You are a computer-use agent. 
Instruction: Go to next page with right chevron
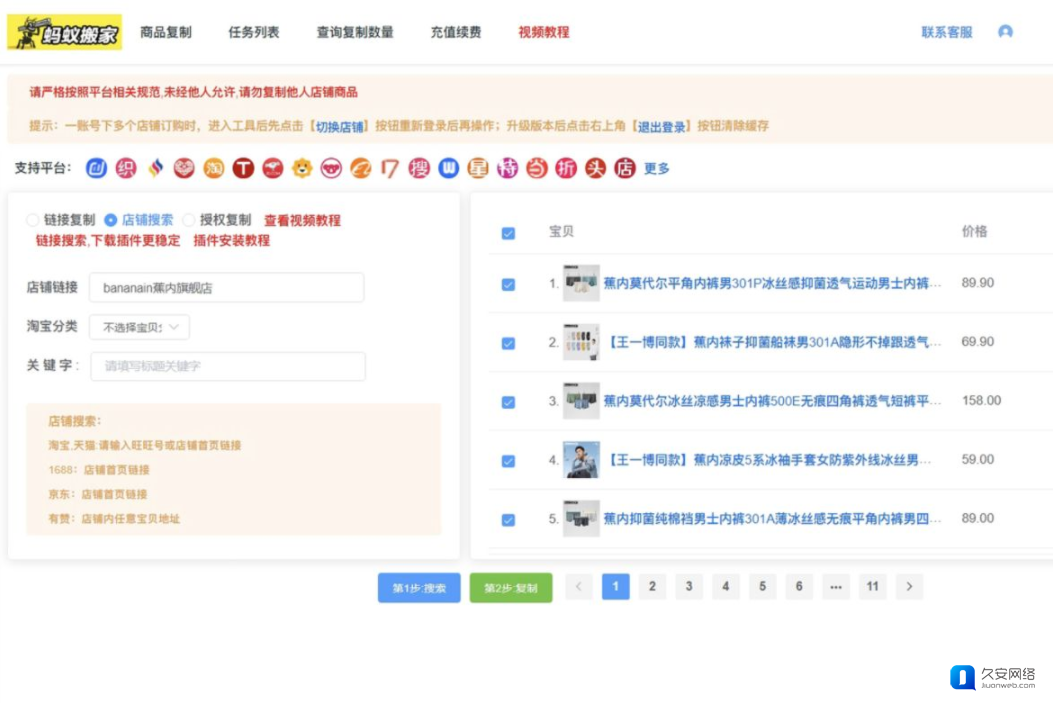click(909, 587)
